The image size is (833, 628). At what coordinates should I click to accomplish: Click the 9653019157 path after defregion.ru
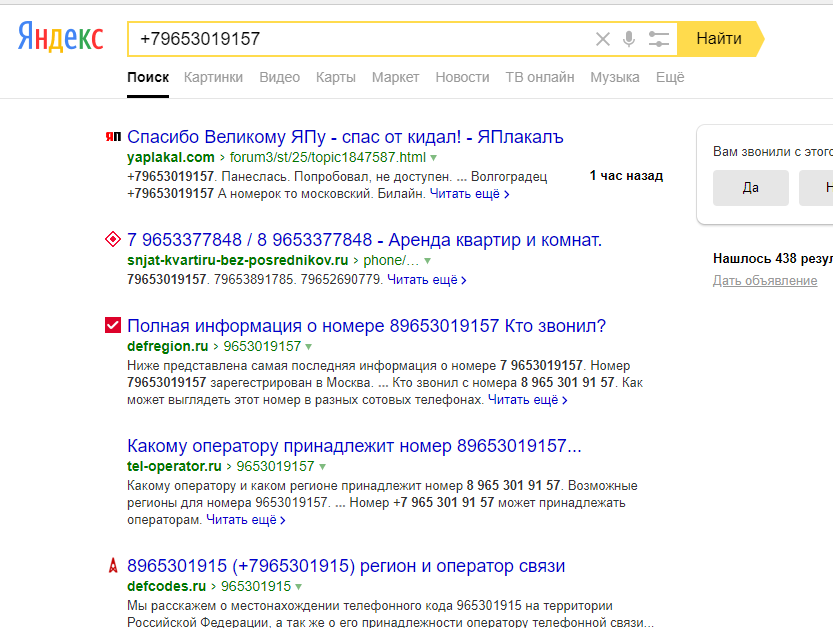point(262,346)
